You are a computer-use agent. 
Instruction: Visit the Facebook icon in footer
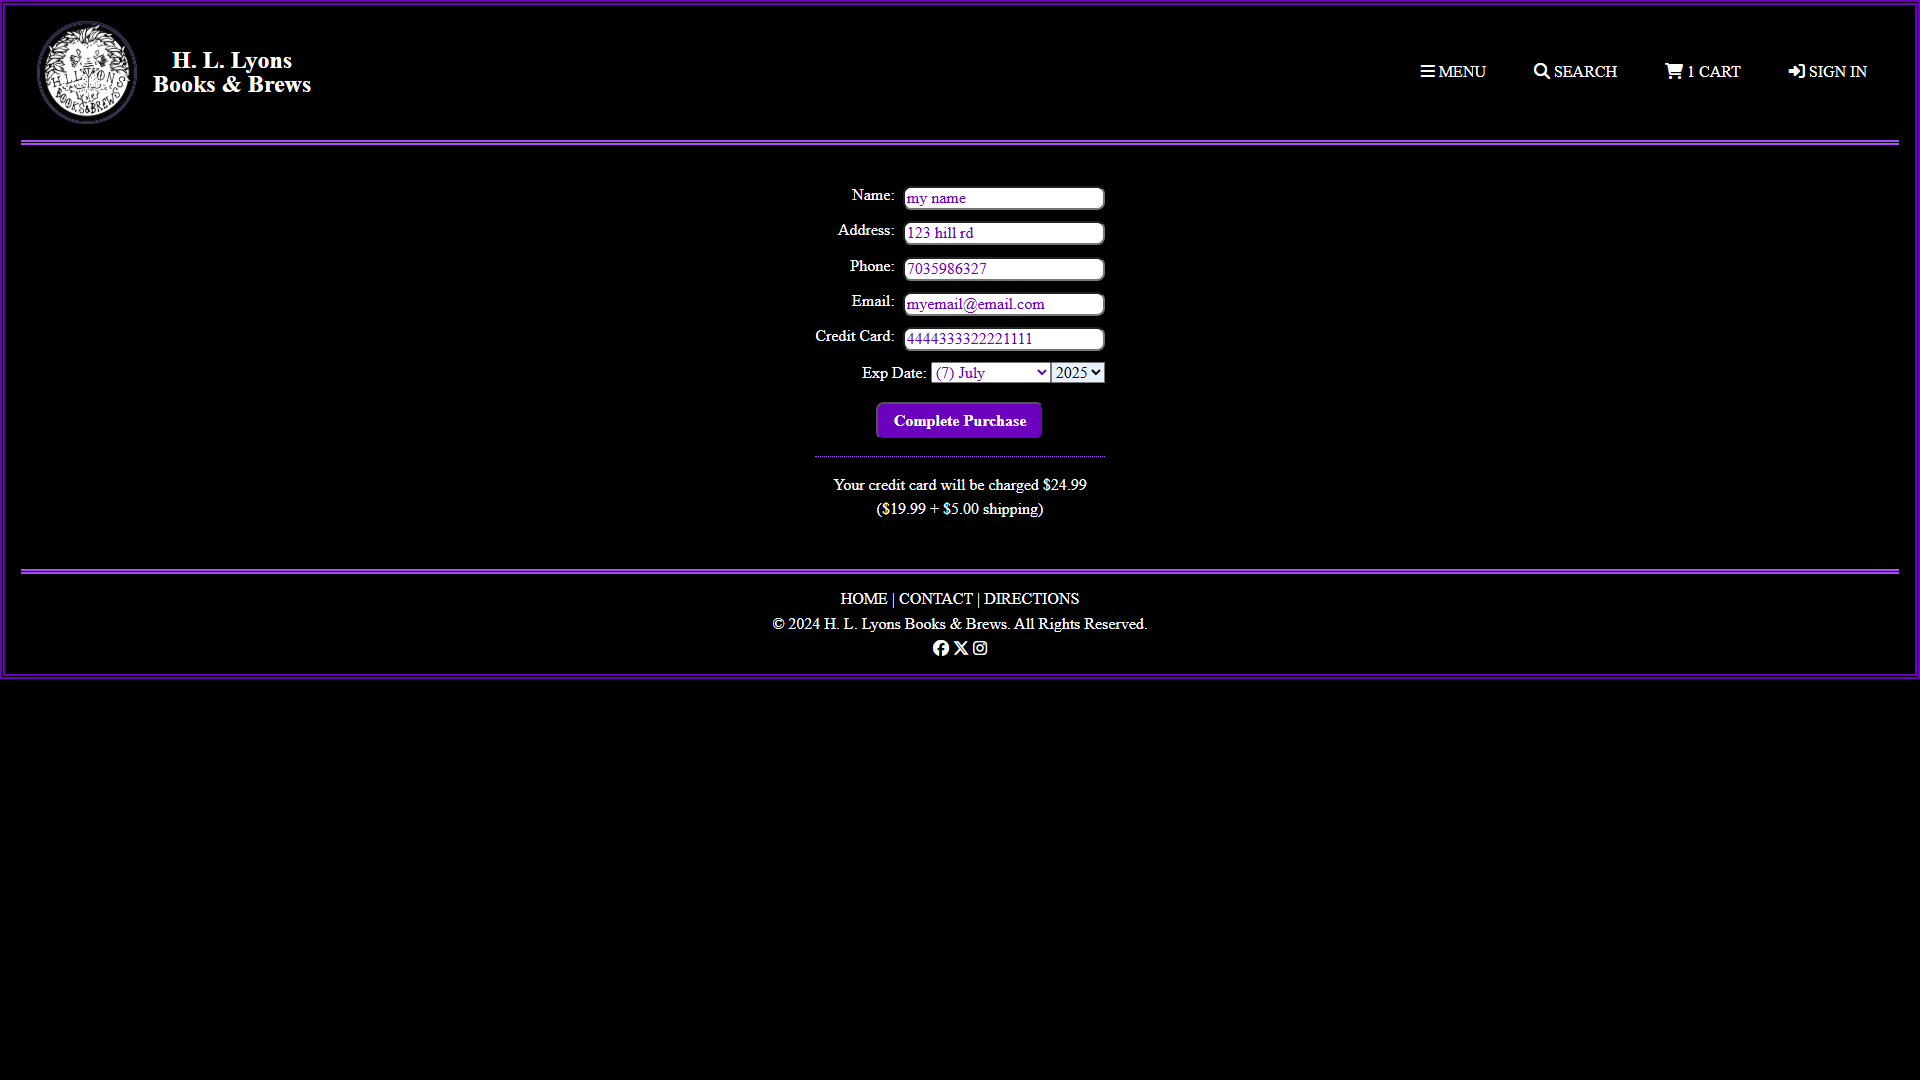941,648
